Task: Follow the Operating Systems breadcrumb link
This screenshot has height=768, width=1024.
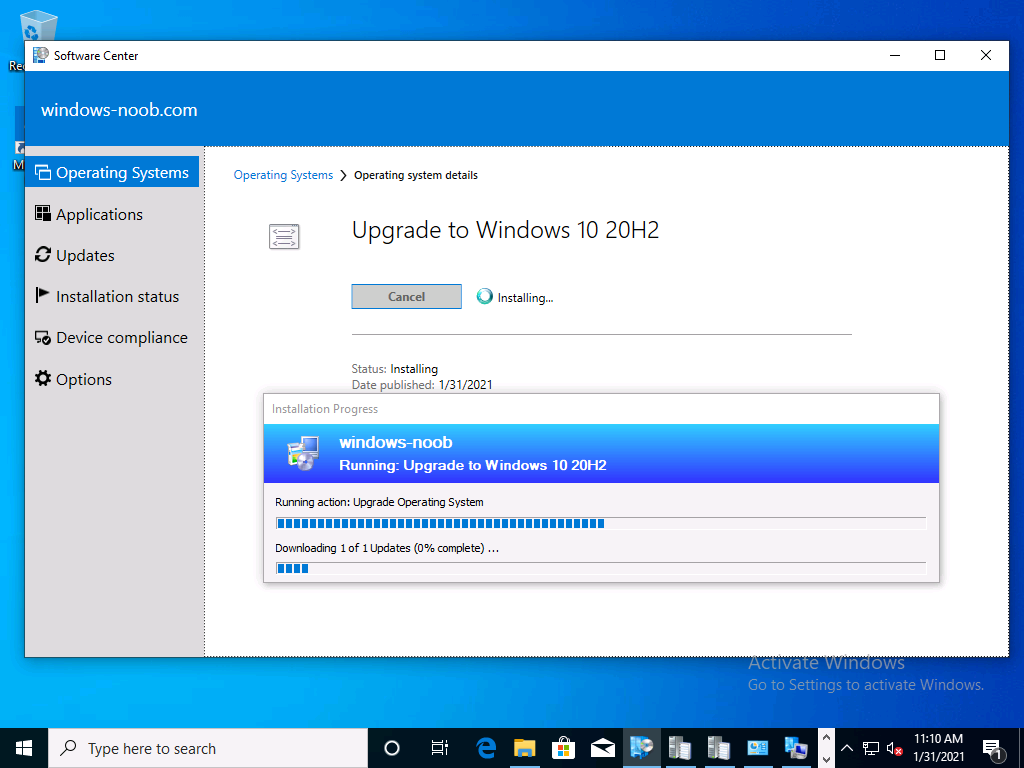Action: (x=283, y=175)
